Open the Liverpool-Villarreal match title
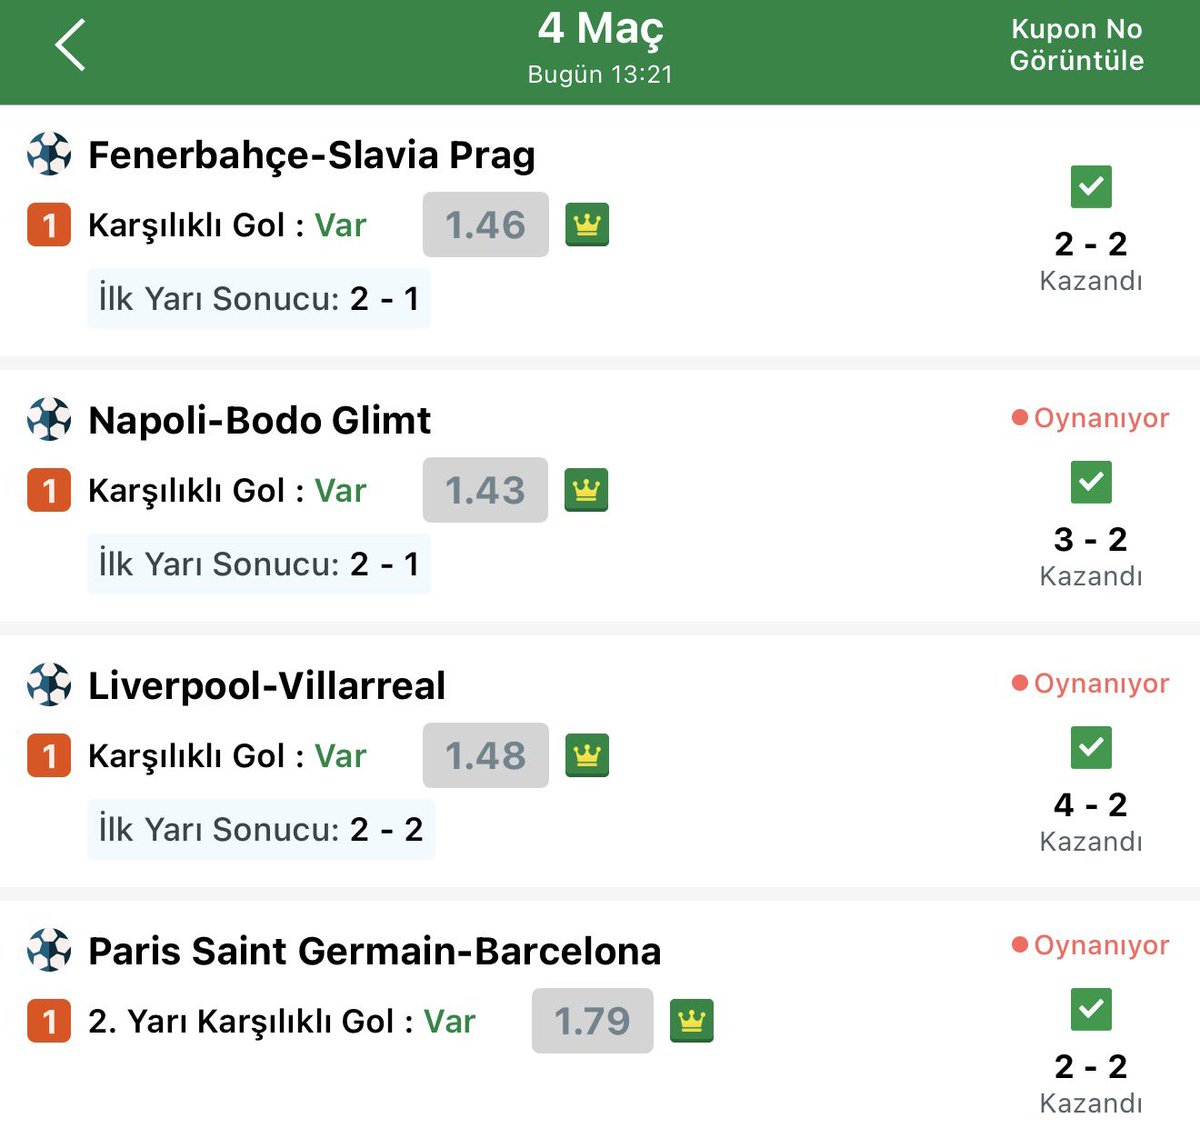Viewport: 1200px width, 1138px height. pos(267,686)
